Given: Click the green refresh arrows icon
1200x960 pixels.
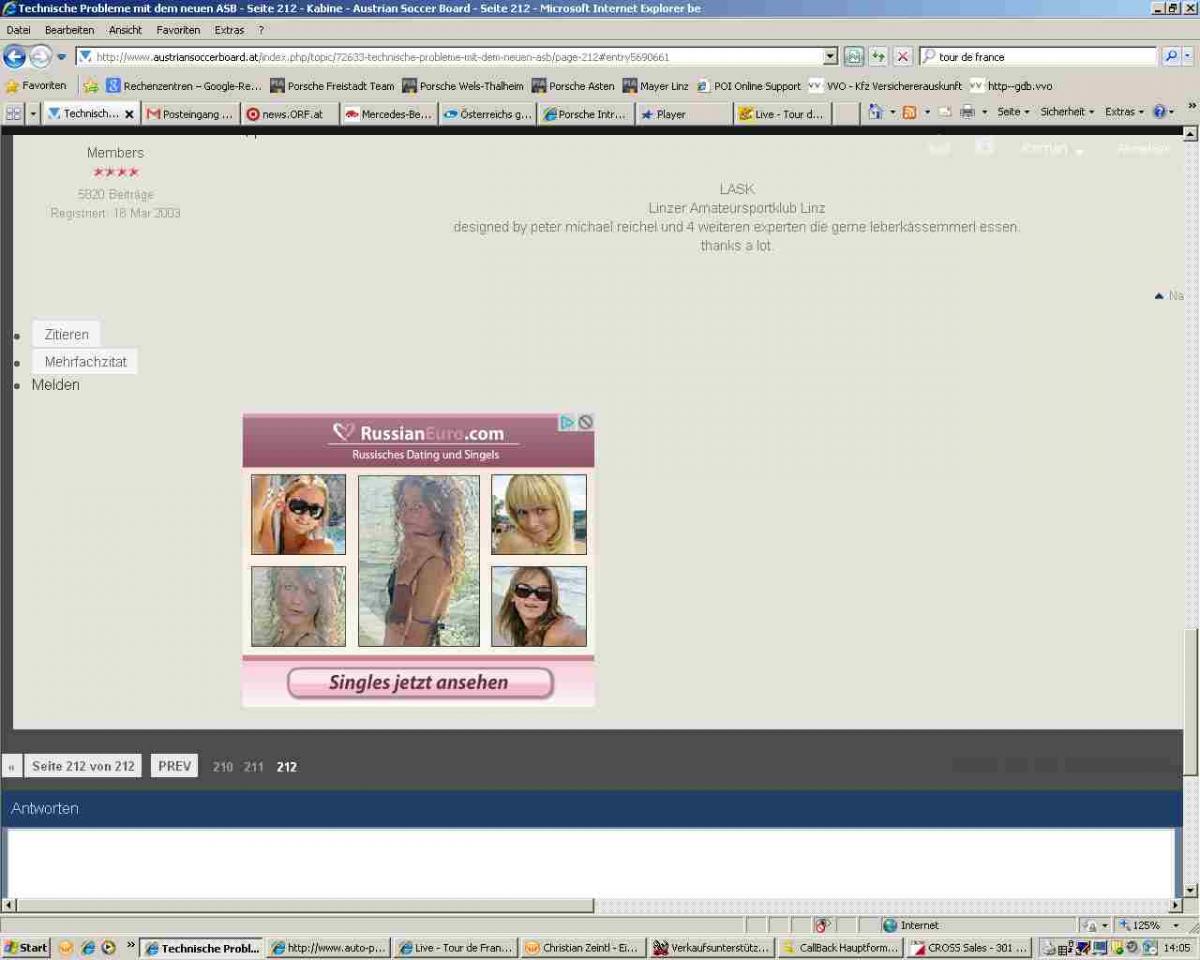Looking at the screenshot, I should (878, 57).
